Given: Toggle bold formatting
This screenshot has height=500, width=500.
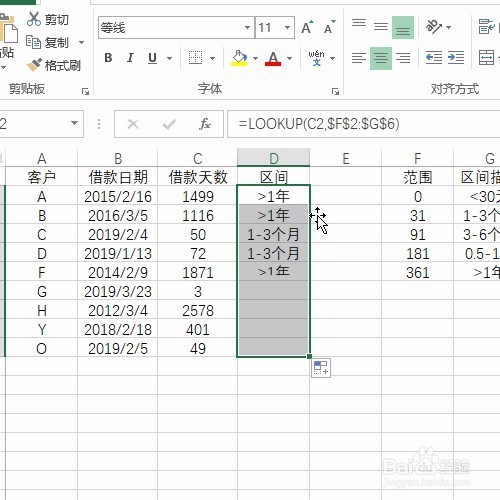Looking at the screenshot, I should click(x=108, y=58).
